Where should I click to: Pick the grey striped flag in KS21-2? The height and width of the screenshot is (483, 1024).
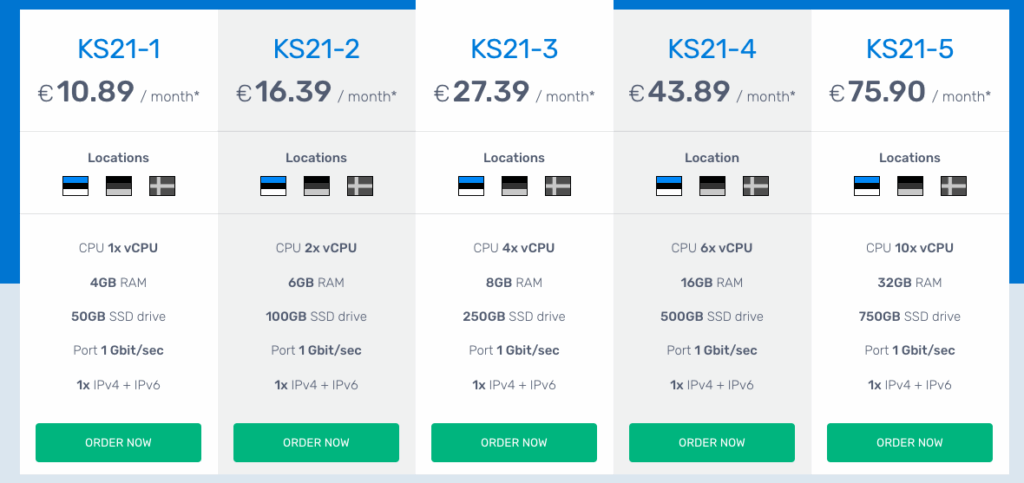point(316,186)
